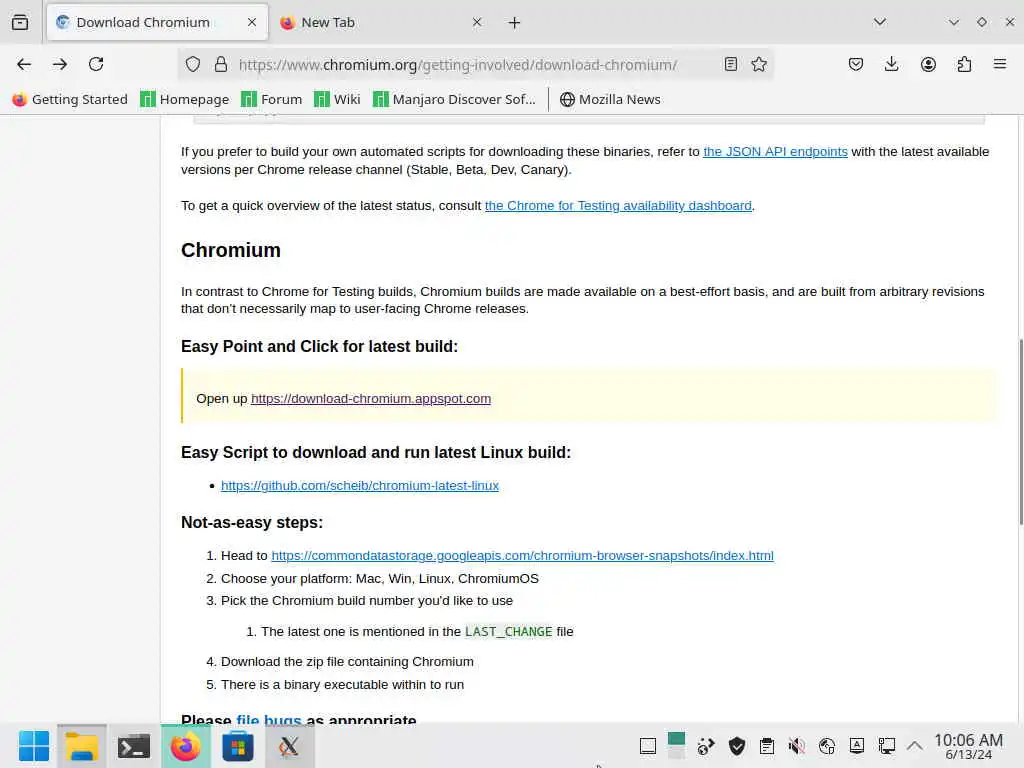Open the Getting Started bookmark

[x=70, y=99]
